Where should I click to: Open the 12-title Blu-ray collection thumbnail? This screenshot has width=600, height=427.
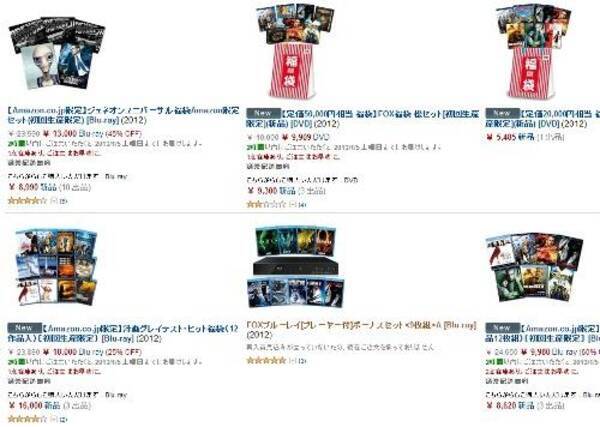56,267
